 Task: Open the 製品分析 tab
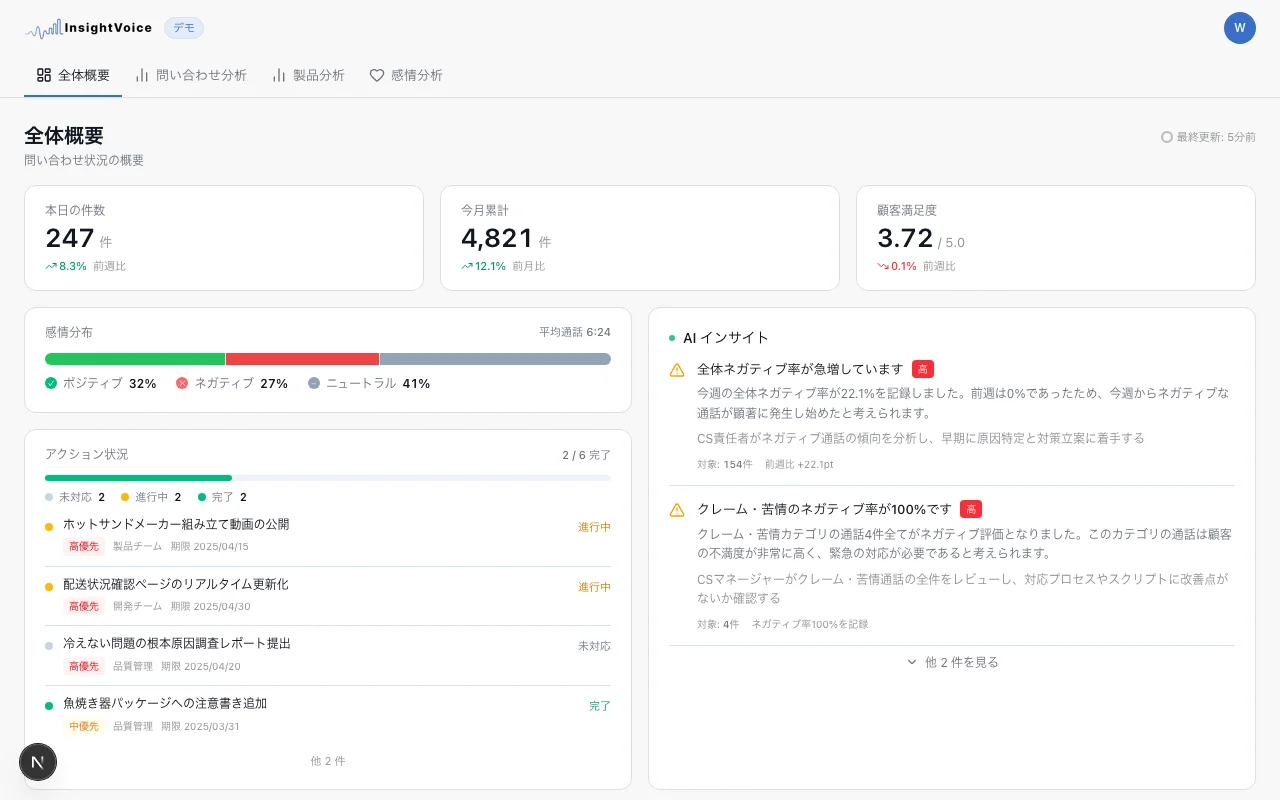click(308, 75)
